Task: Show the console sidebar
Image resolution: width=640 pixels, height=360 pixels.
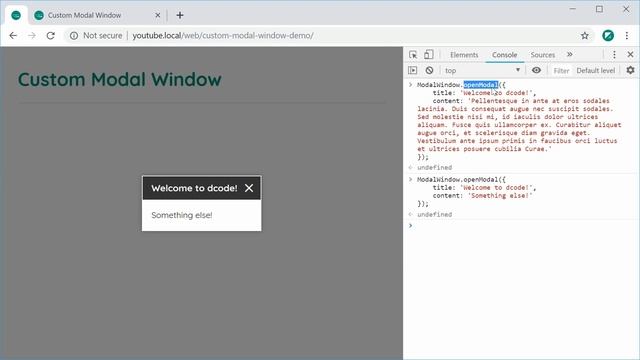Action: [413, 70]
